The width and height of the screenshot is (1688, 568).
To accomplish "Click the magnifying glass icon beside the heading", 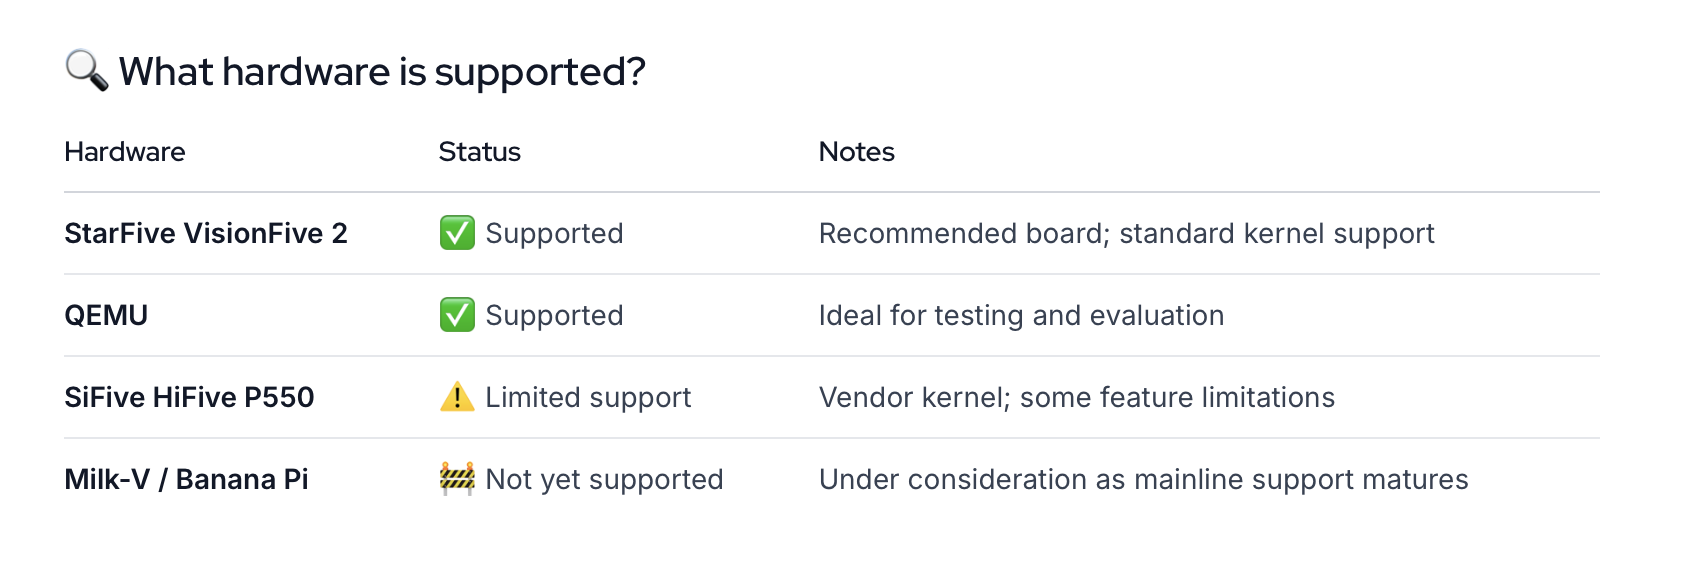I will pos(87,71).
